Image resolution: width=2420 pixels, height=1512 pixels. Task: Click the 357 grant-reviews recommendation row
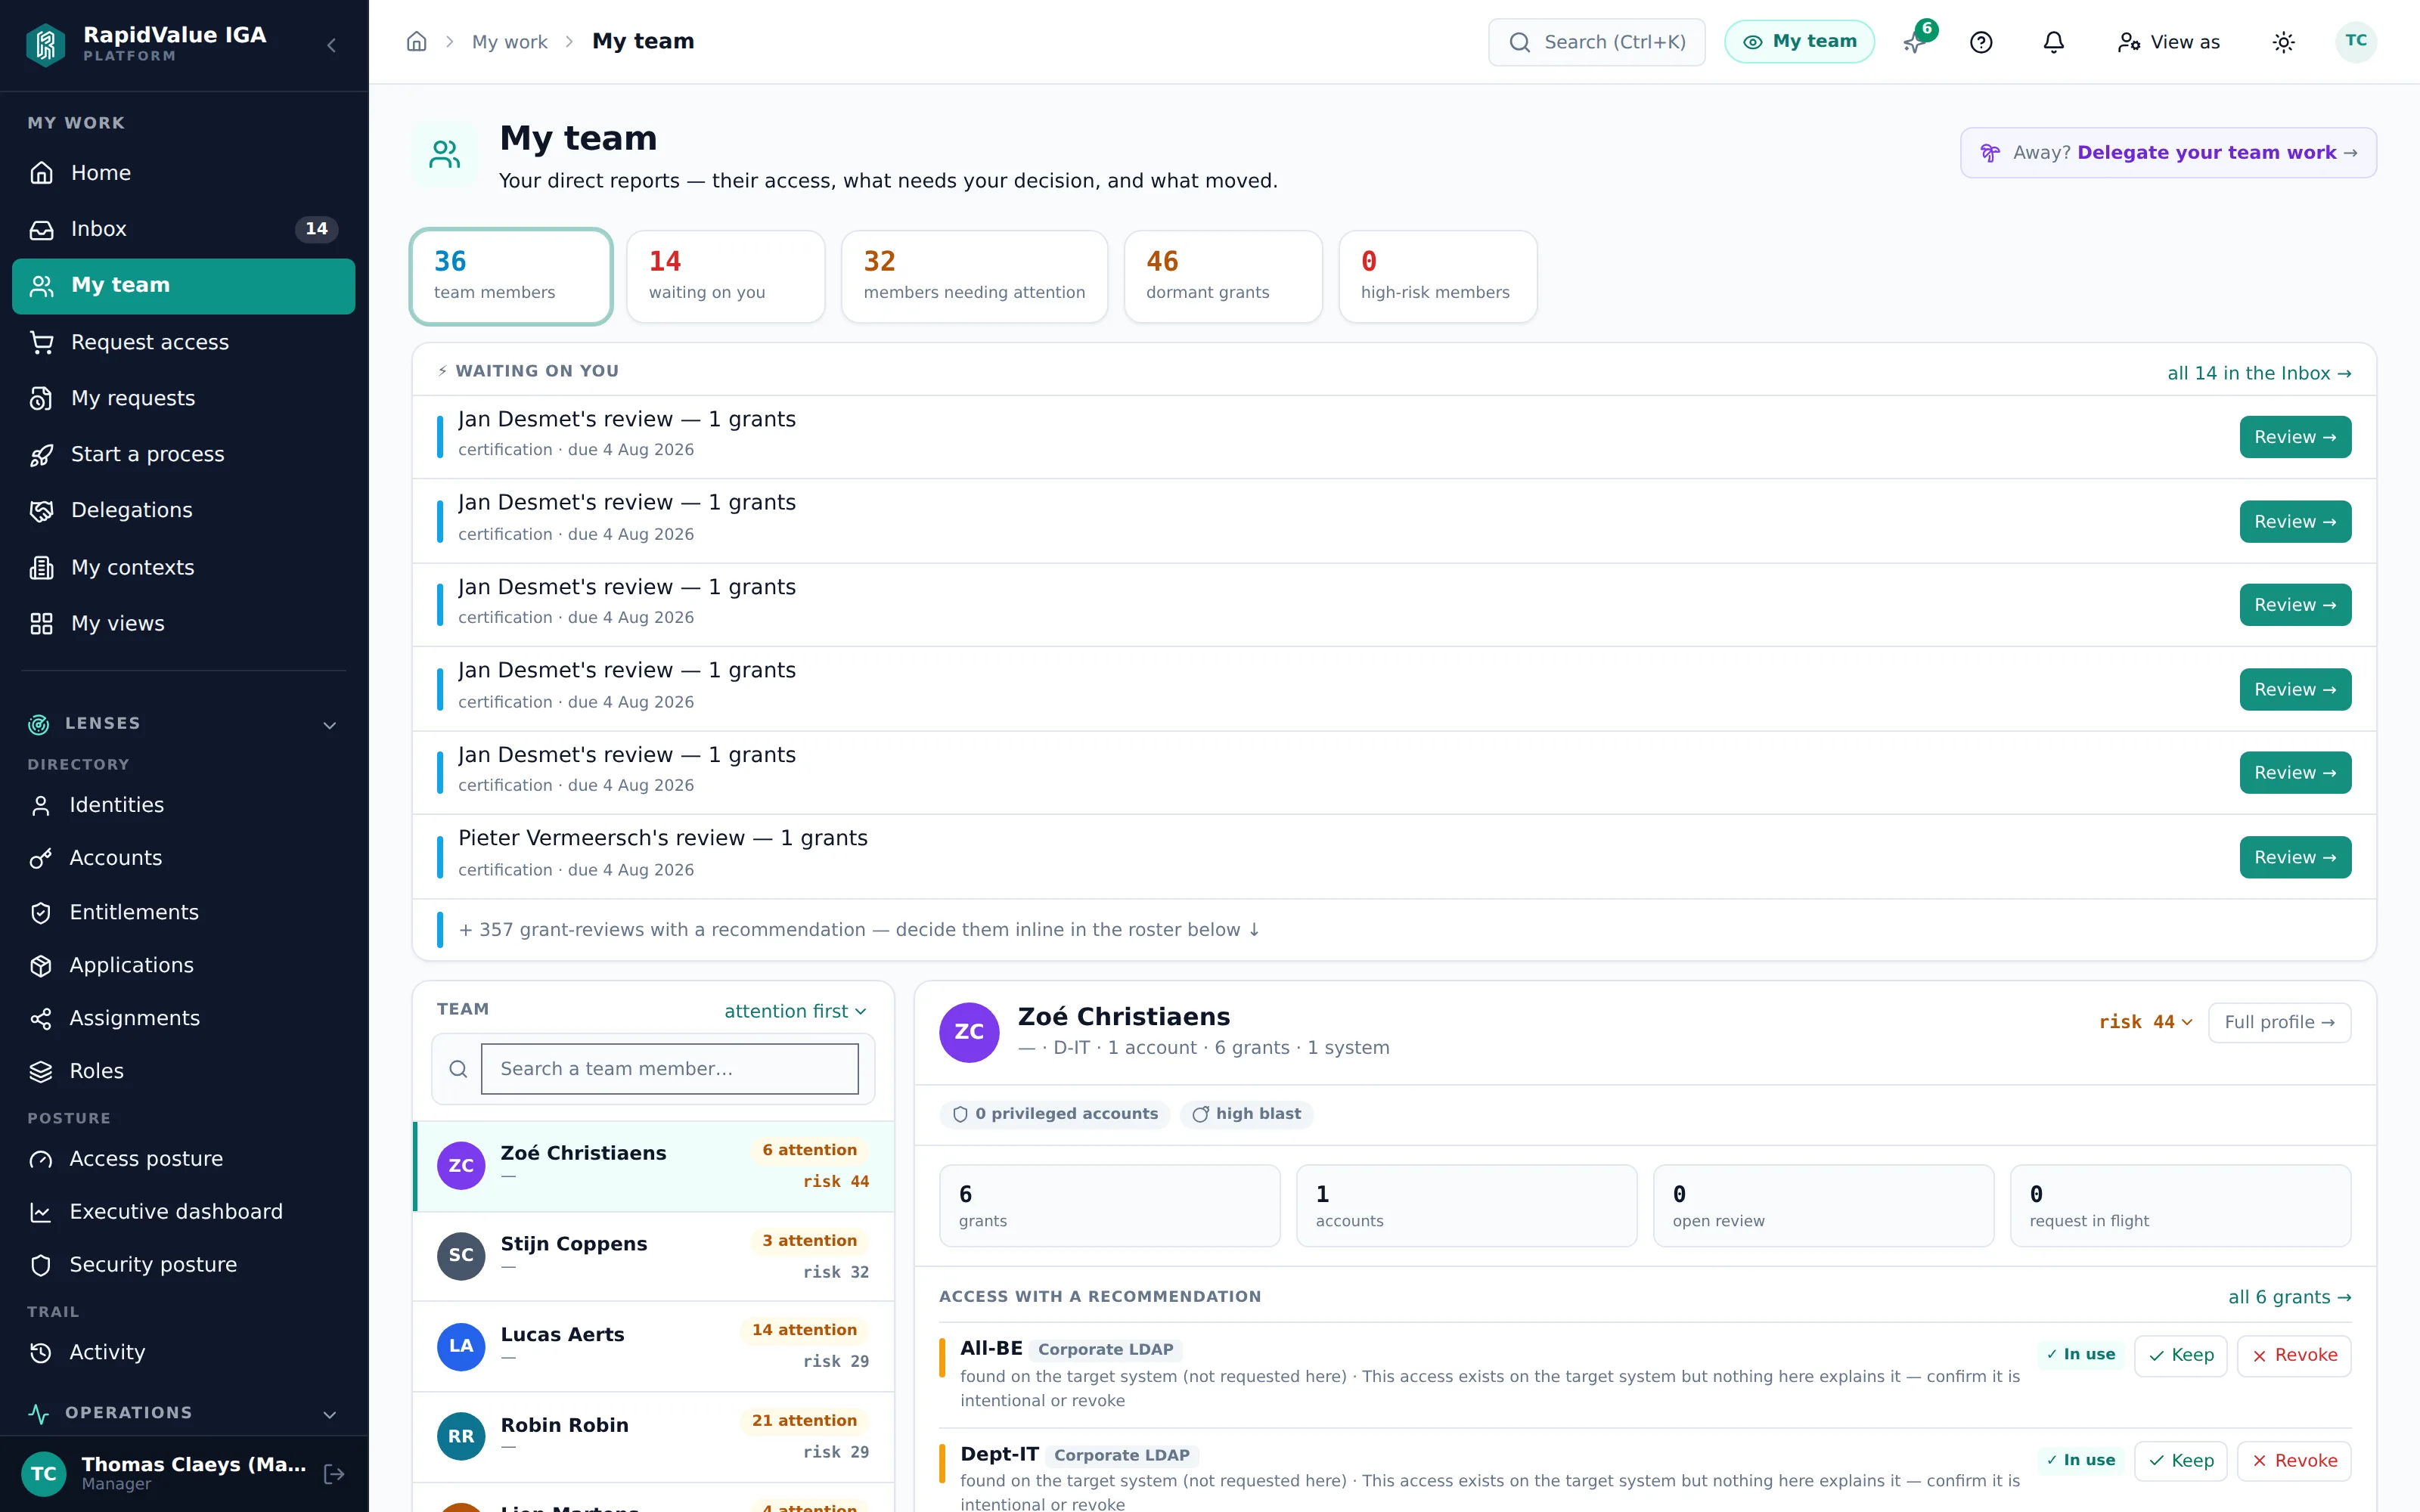click(1394, 930)
